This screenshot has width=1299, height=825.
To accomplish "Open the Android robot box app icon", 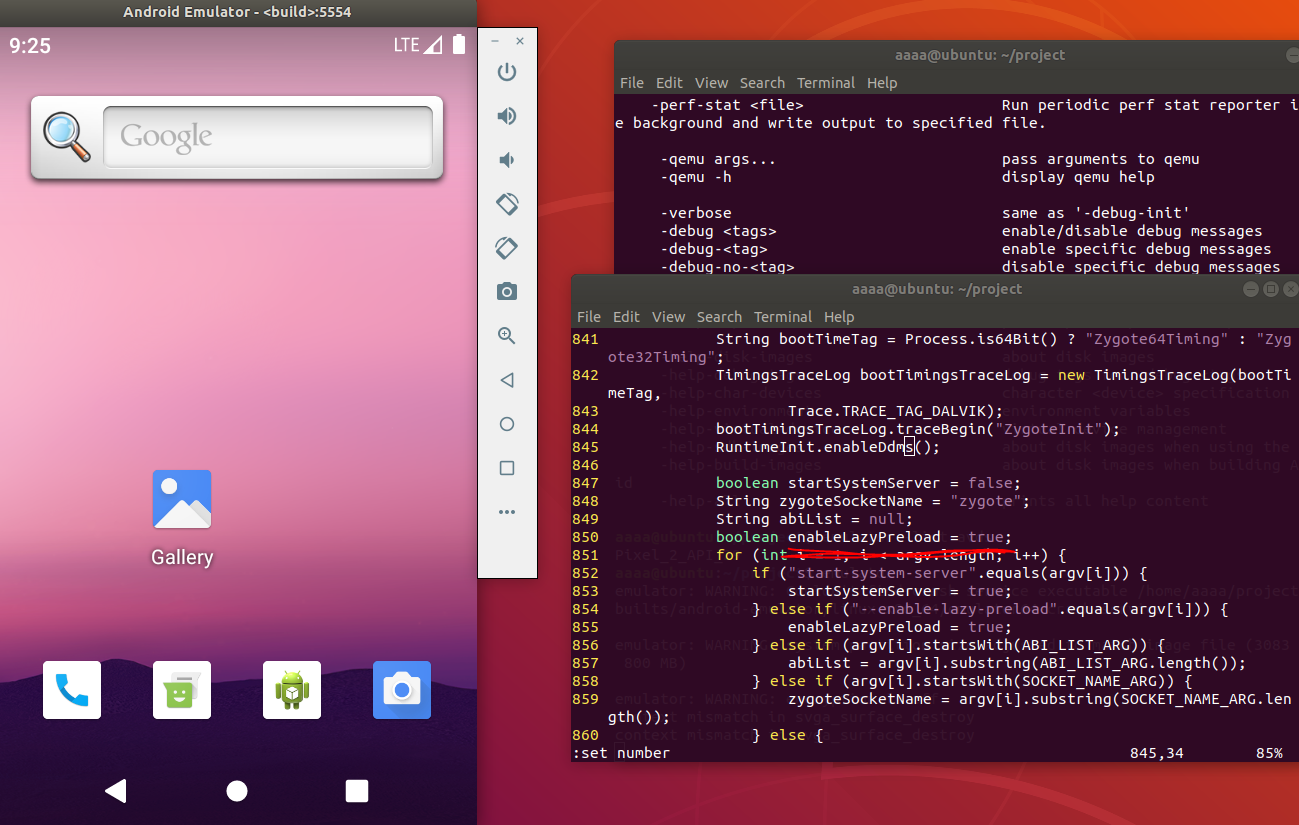I will (x=292, y=690).
